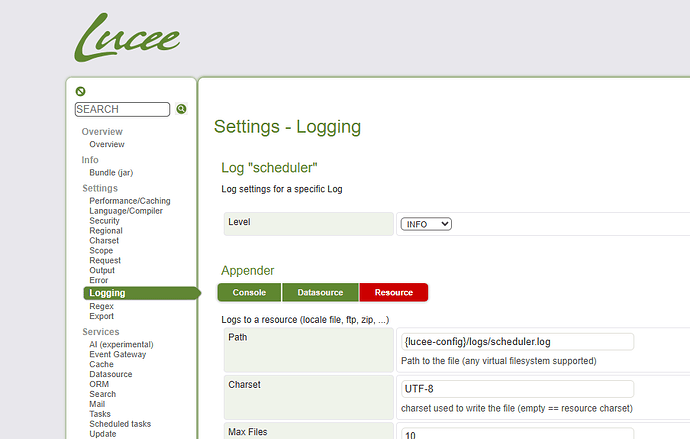
Task: Click the 'Log "scheduler"' heading
Action: (269, 168)
